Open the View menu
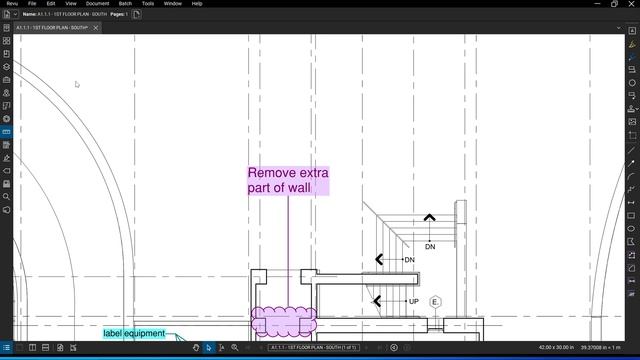Viewport: 640px width, 360px height. (x=71, y=3)
